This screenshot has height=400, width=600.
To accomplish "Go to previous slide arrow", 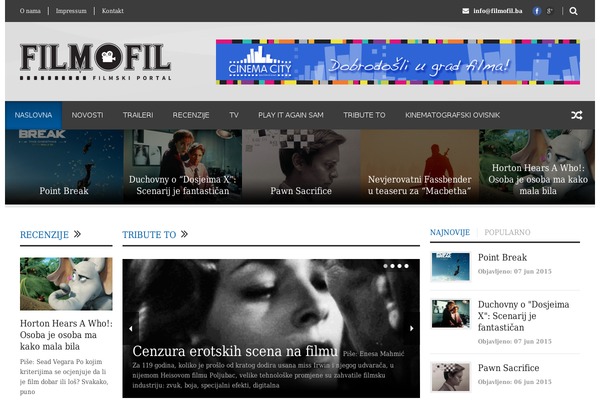I will pyautogui.click(x=131, y=328).
